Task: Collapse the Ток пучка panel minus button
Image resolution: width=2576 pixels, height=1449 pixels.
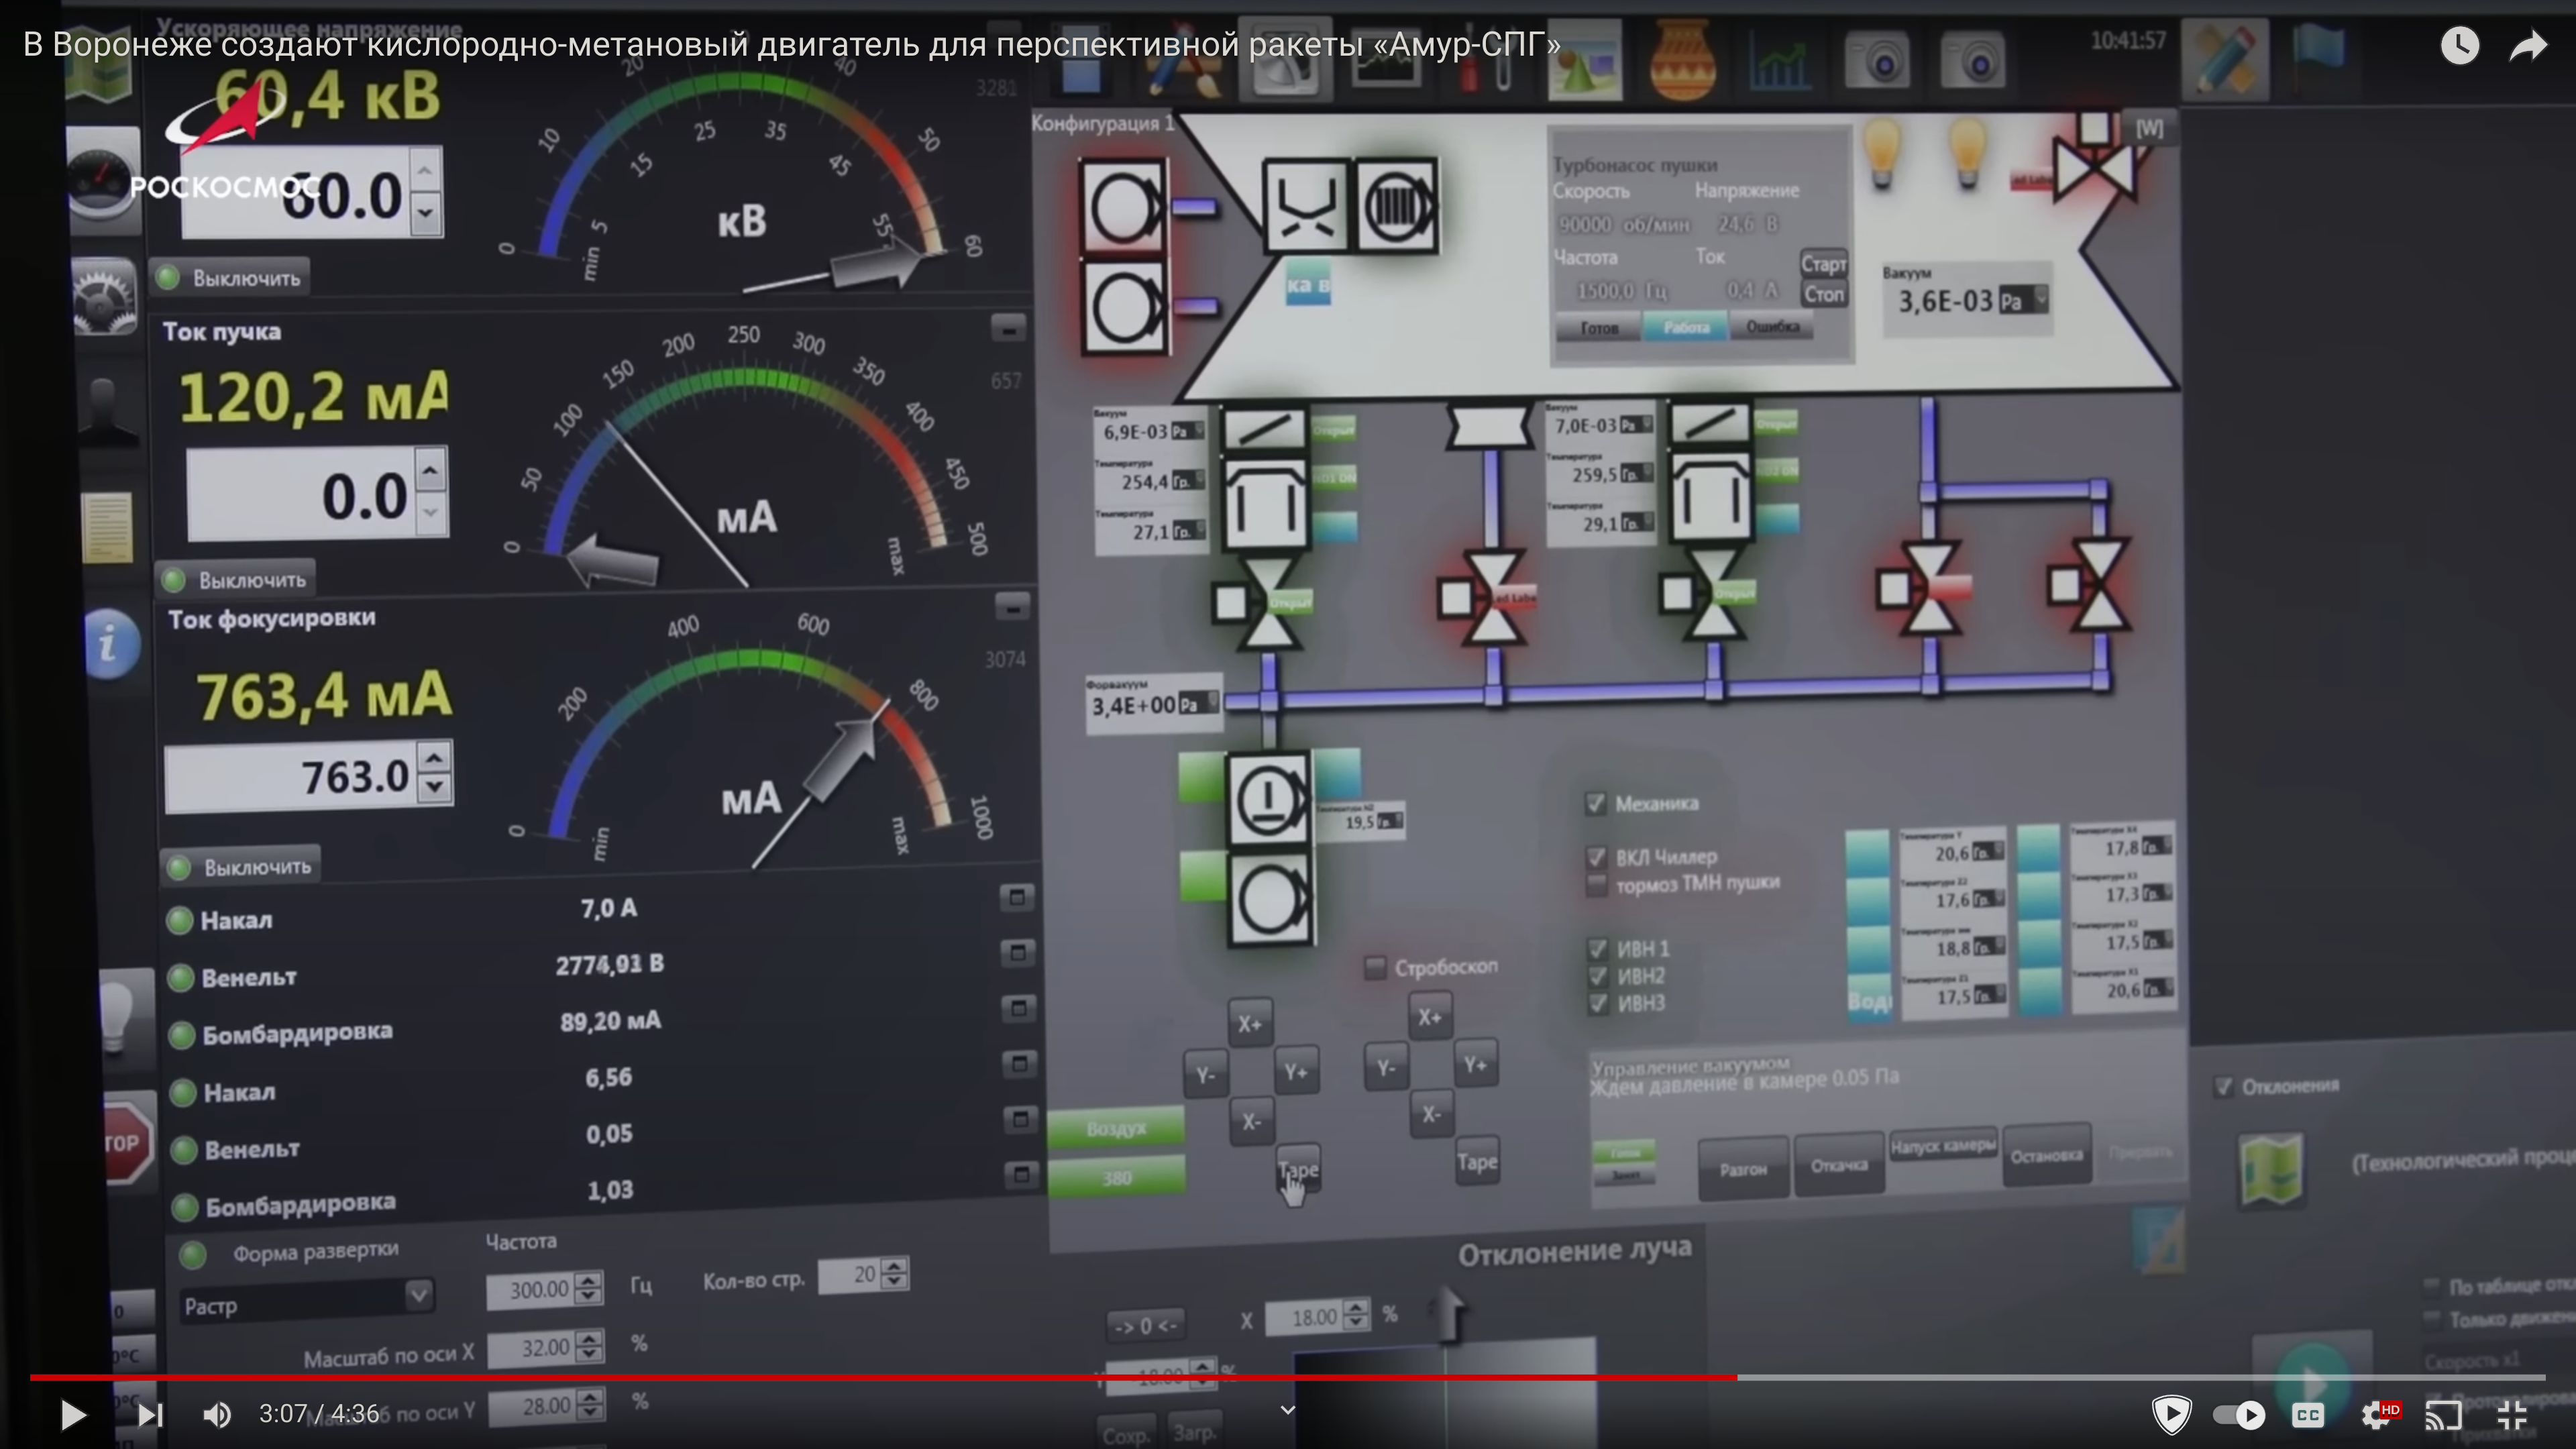Action: coord(1008,328)
